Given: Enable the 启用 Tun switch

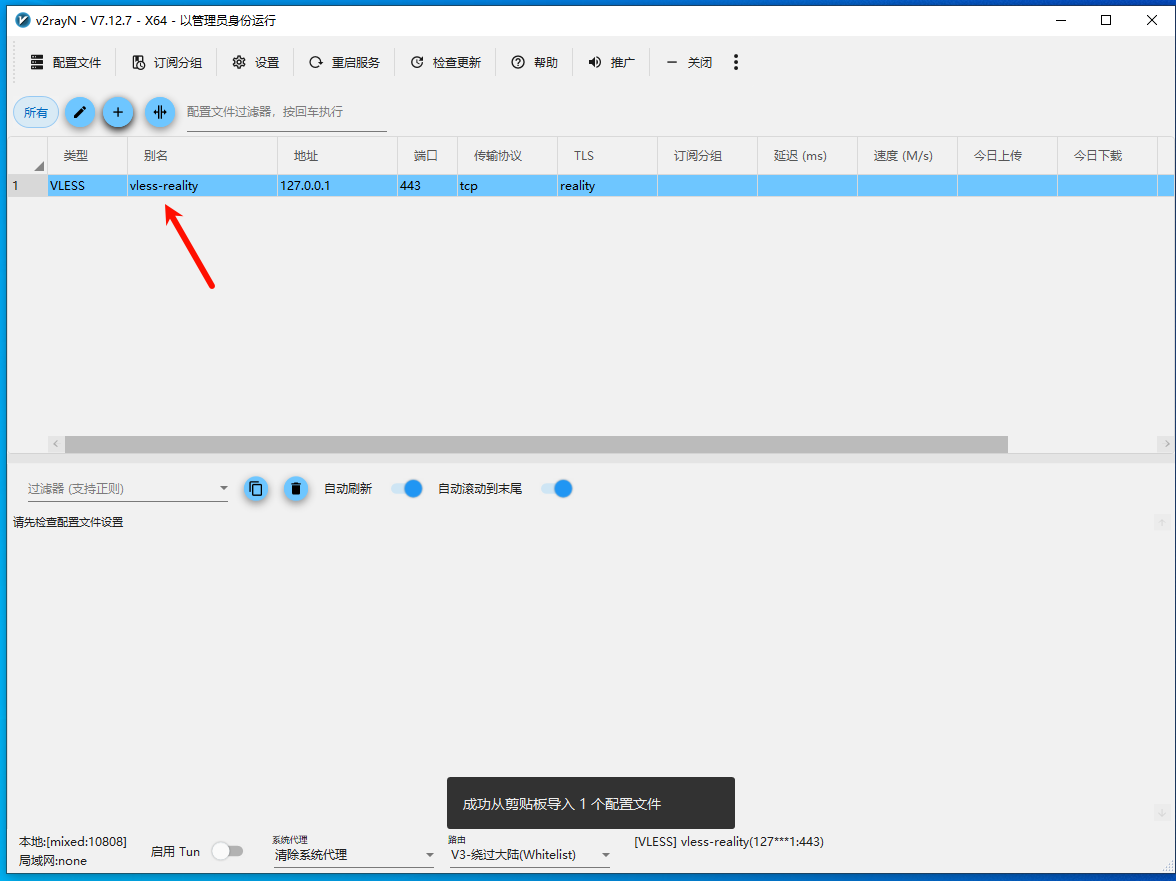Looking at the screenshot, I should click(227, 851).
